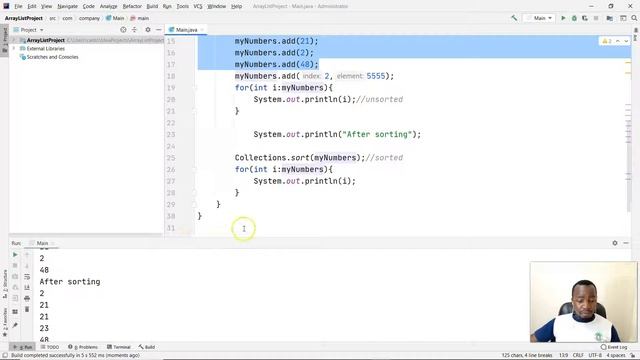
Task: Go to previous highlighted warning arrow
Action: [x=618, y=41]
